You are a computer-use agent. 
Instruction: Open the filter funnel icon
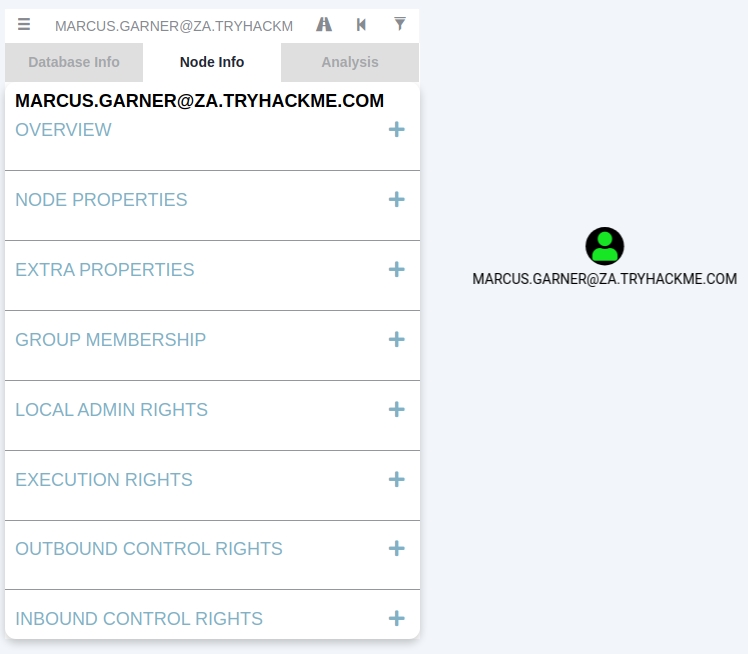pyautogui.click(x=400, y=24)
